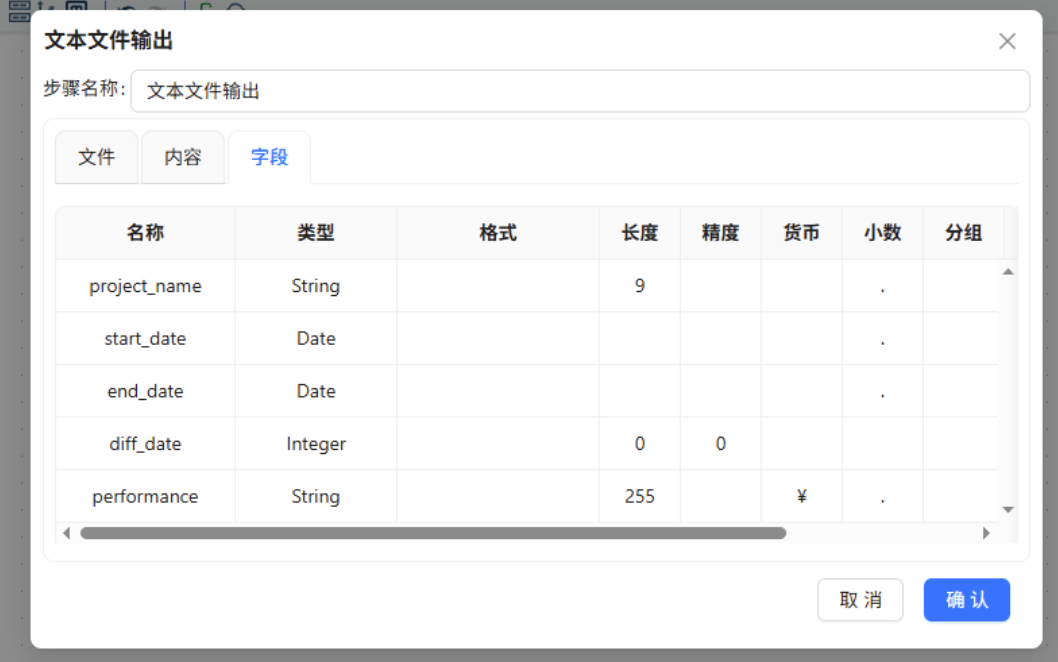Click the 小数 column header
1058x662 pixels.
[883, 233]
